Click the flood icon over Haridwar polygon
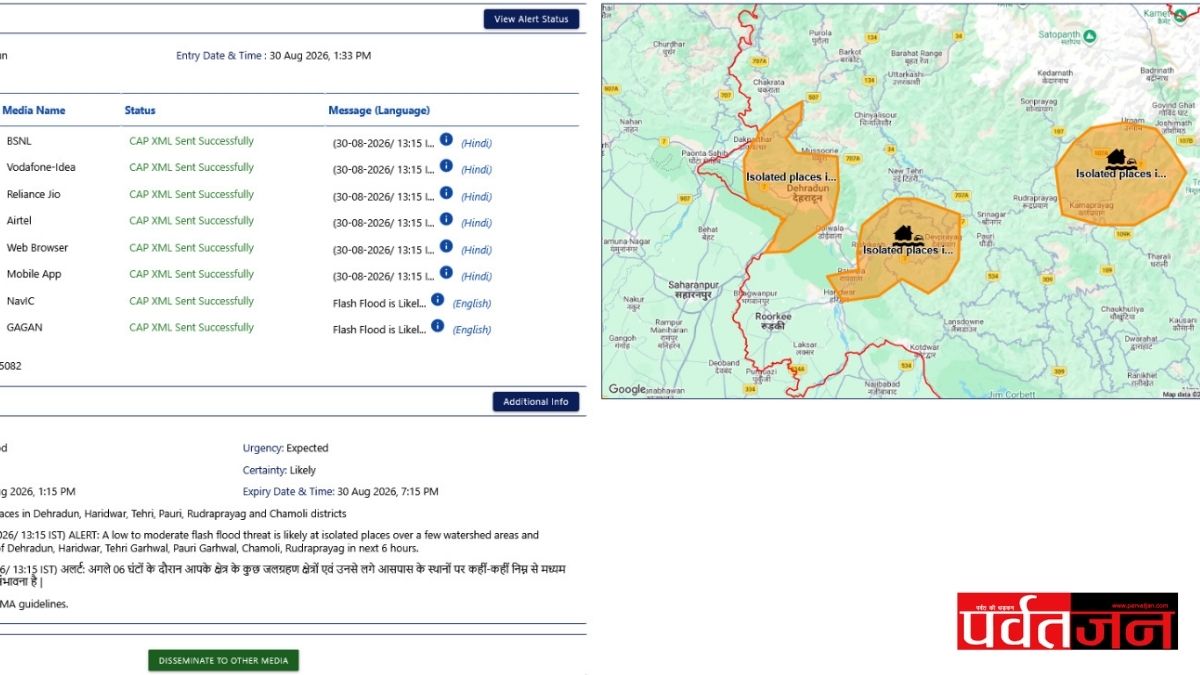The height and width of the screenshot is (675, 1200). click(x=907, y=235)
